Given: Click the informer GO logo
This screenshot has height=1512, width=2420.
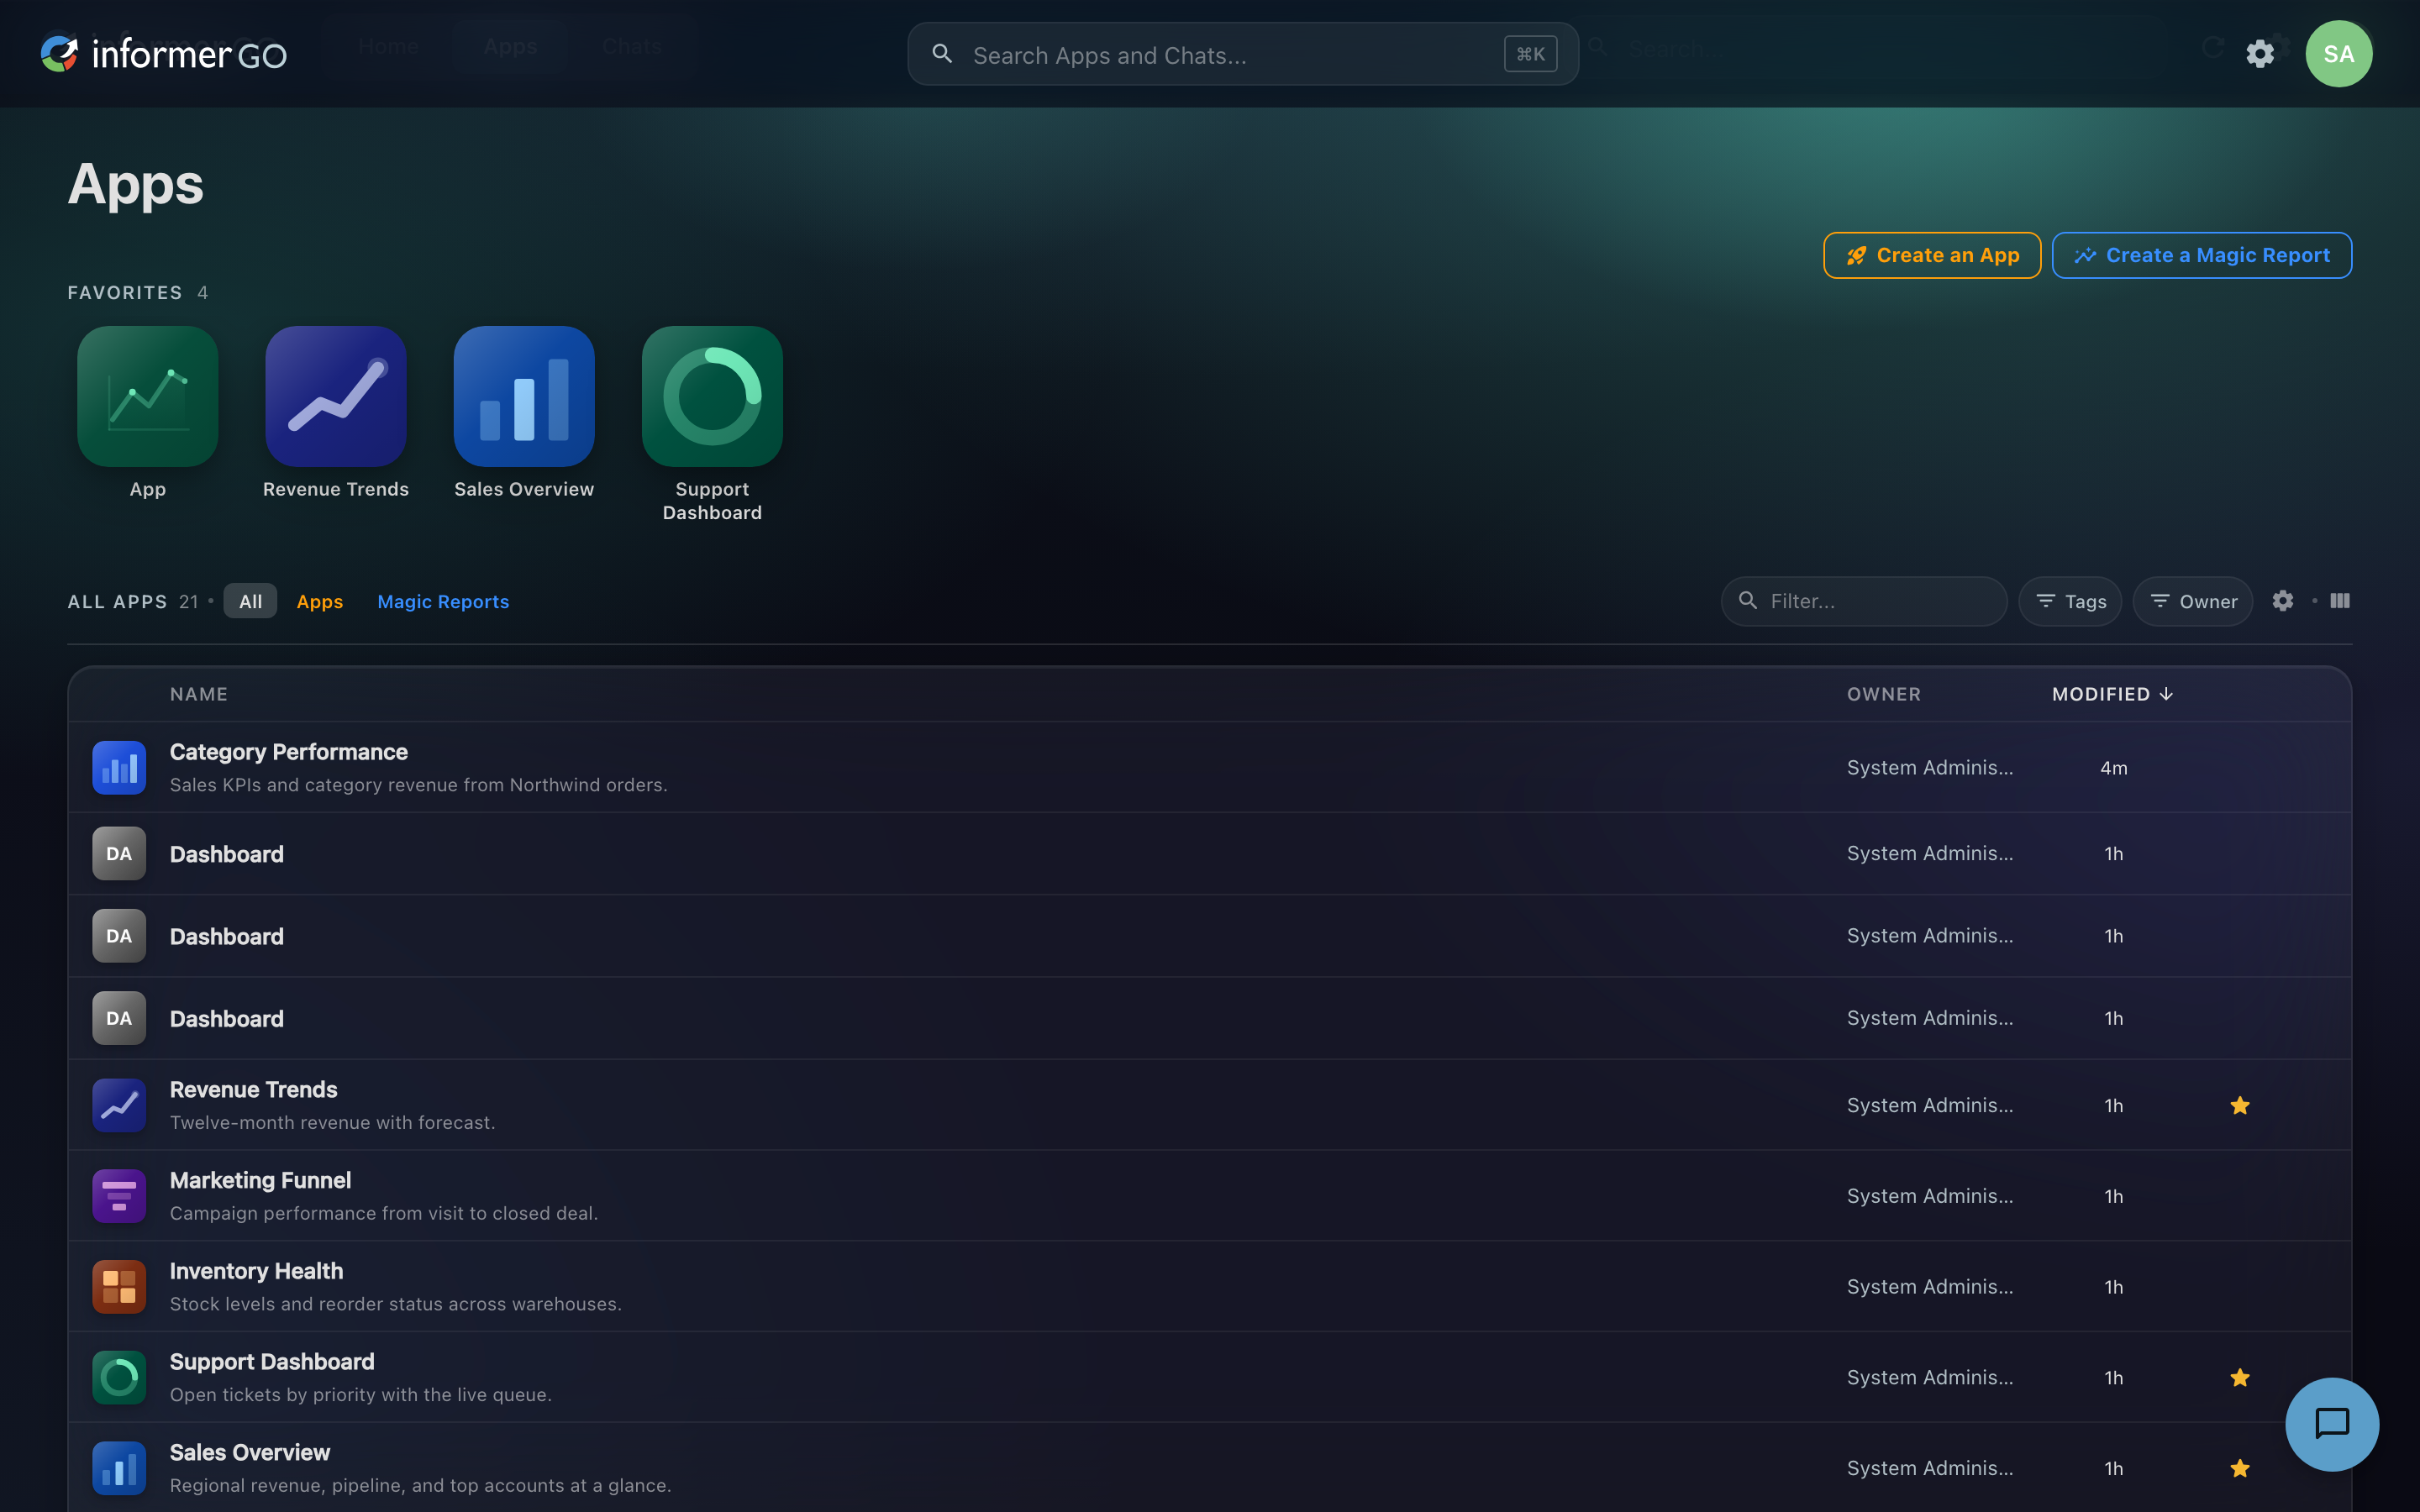Looking at the screenshot, I should tap(164, 54).
